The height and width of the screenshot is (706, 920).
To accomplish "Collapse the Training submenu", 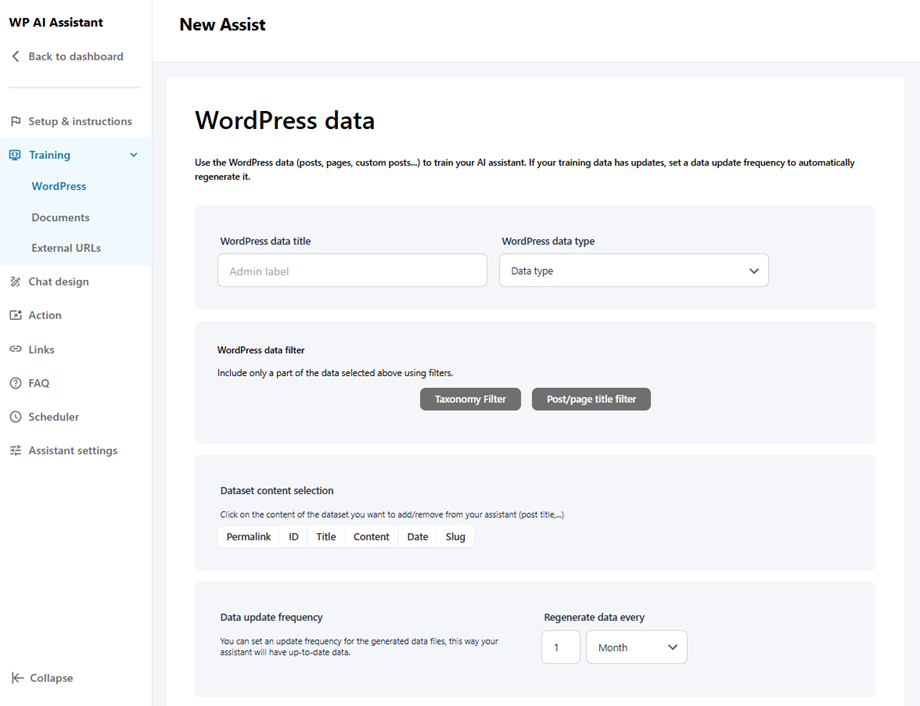I will click(132, 154).
